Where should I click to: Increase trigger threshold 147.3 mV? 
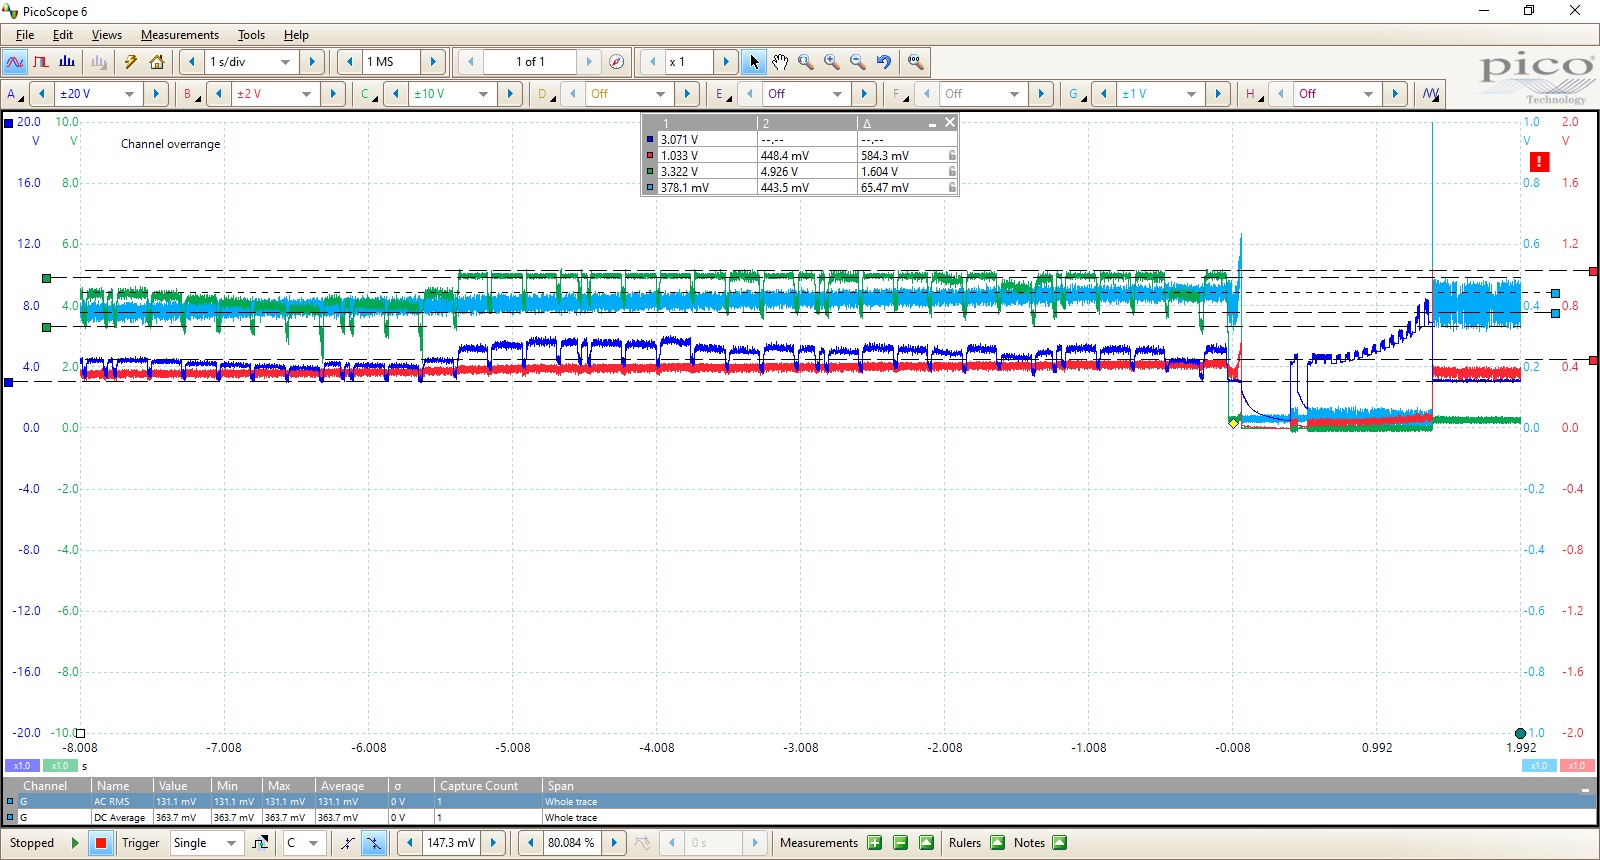(493, 843)
